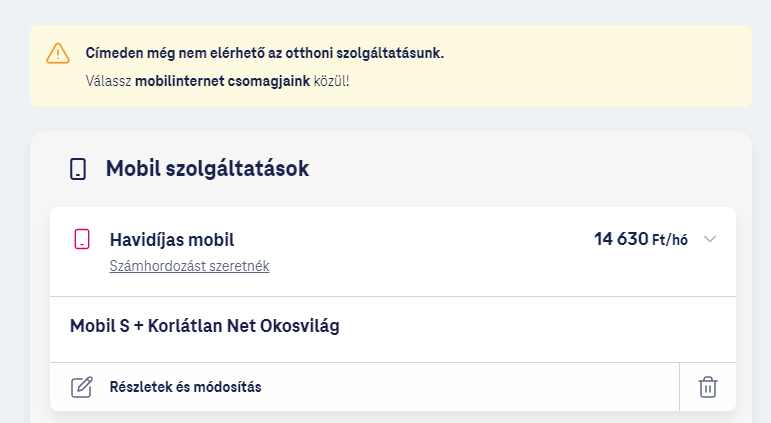771x423 pixels.
Task: Click the yellow warning triangle icon
Action: 58,53
